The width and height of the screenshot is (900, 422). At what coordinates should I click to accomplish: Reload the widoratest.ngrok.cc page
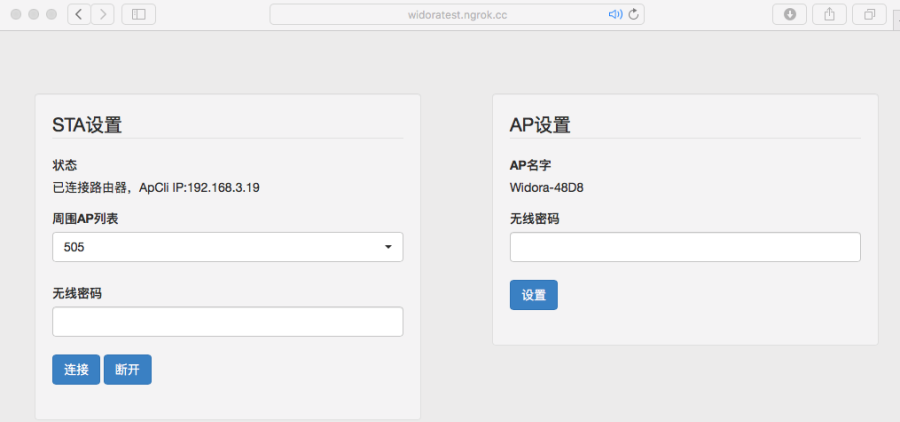point(634,14)
